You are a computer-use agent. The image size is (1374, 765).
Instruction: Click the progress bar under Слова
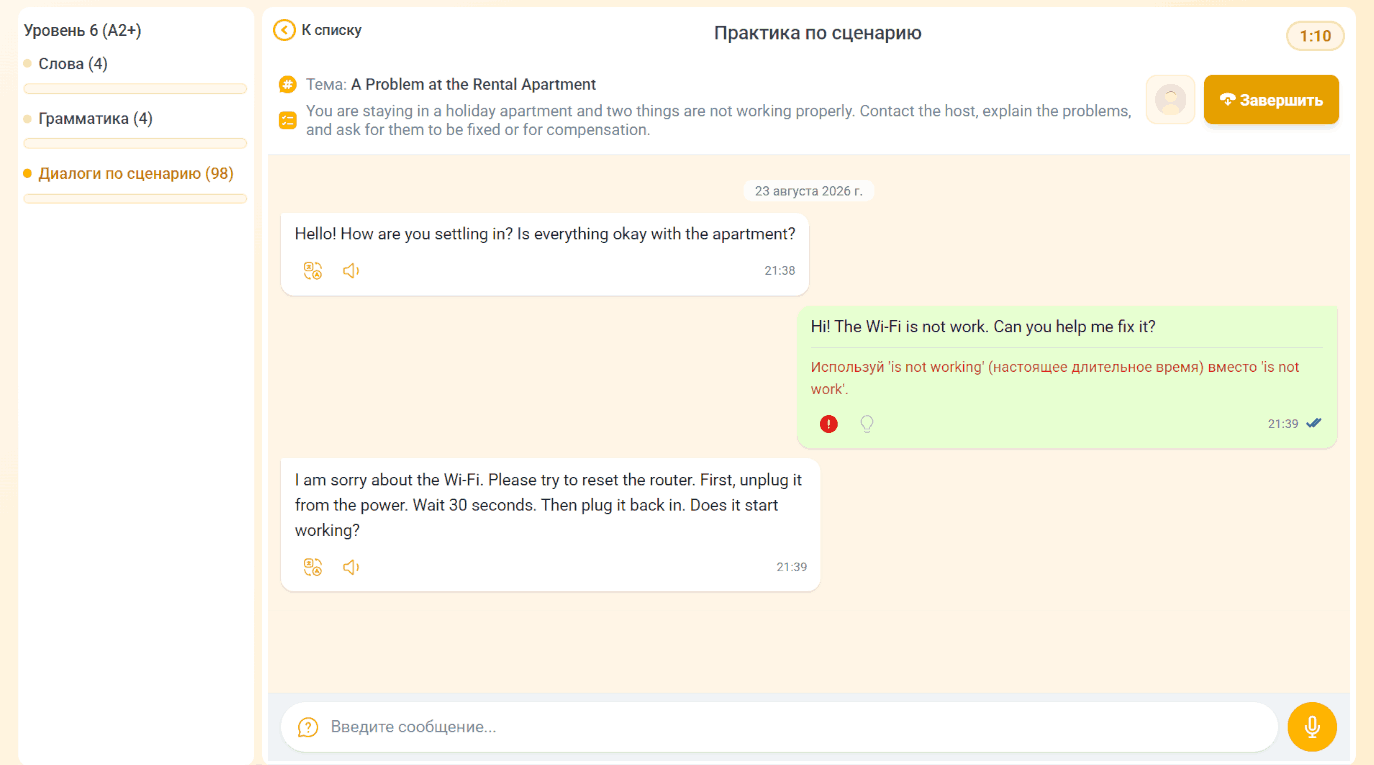pos(135,89)
